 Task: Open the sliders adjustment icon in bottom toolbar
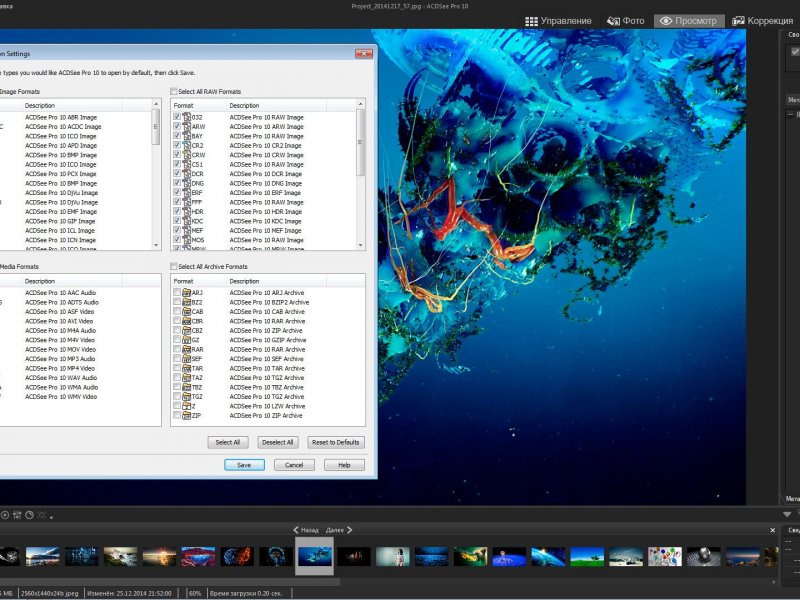pyautogui.click(x=17, y=515)
